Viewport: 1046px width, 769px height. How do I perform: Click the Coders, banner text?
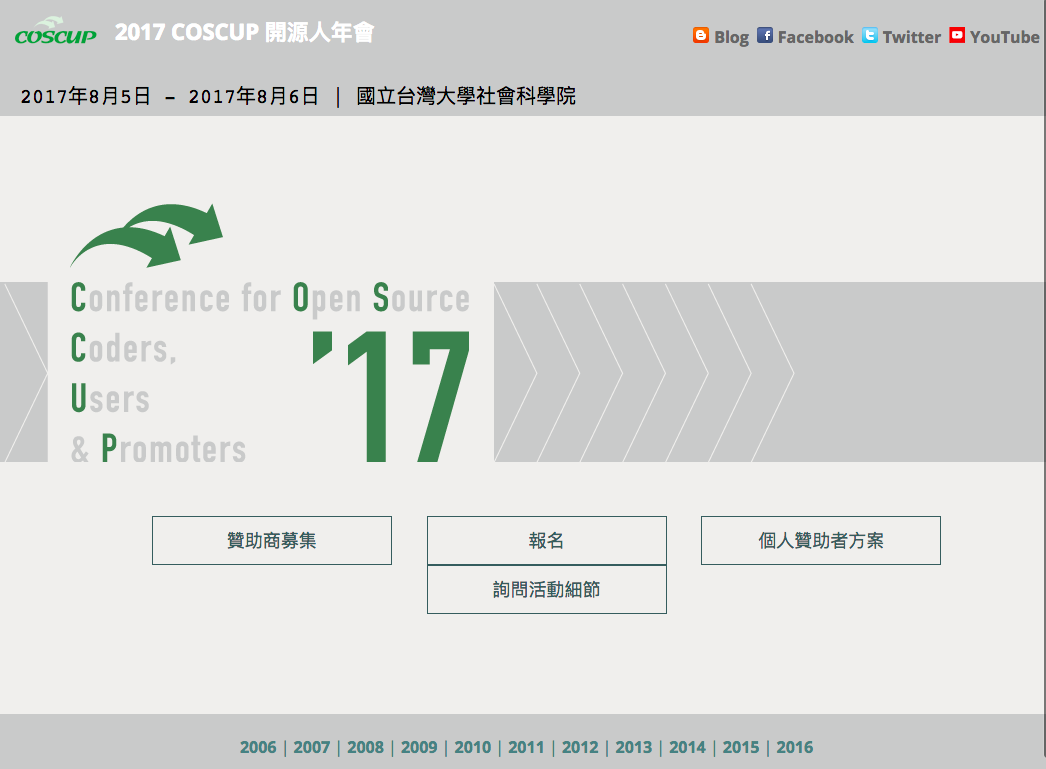tap(123, 349)
